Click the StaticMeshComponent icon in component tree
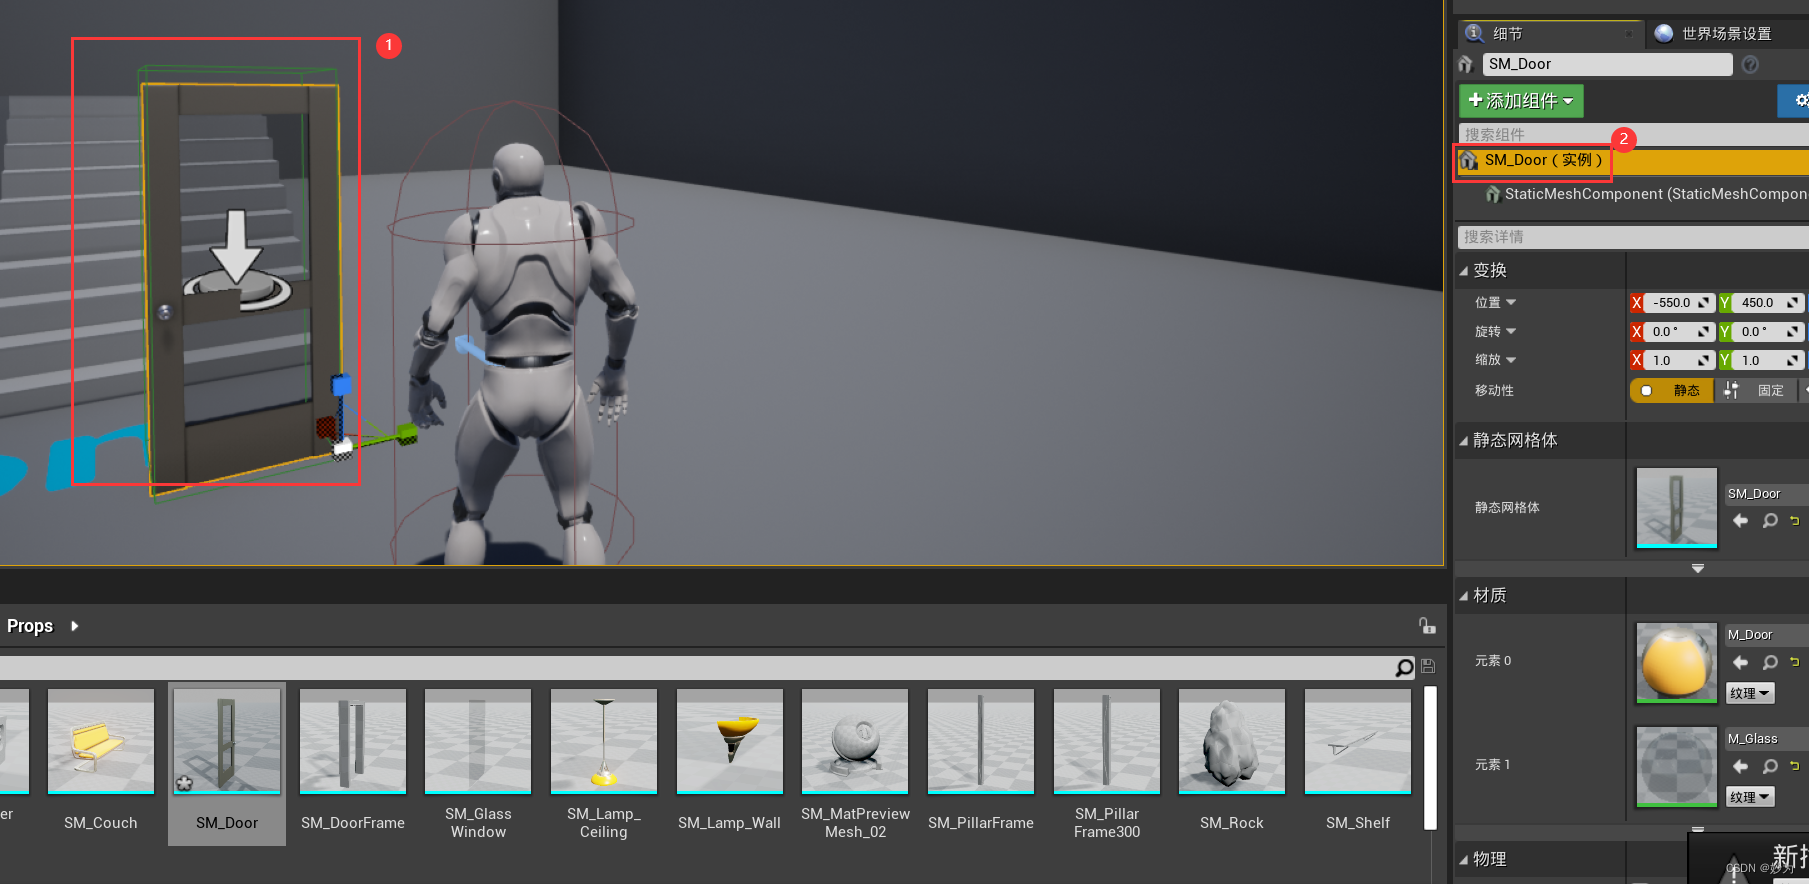Screen dimensions: 1809x884 (x=1493, y=194)
